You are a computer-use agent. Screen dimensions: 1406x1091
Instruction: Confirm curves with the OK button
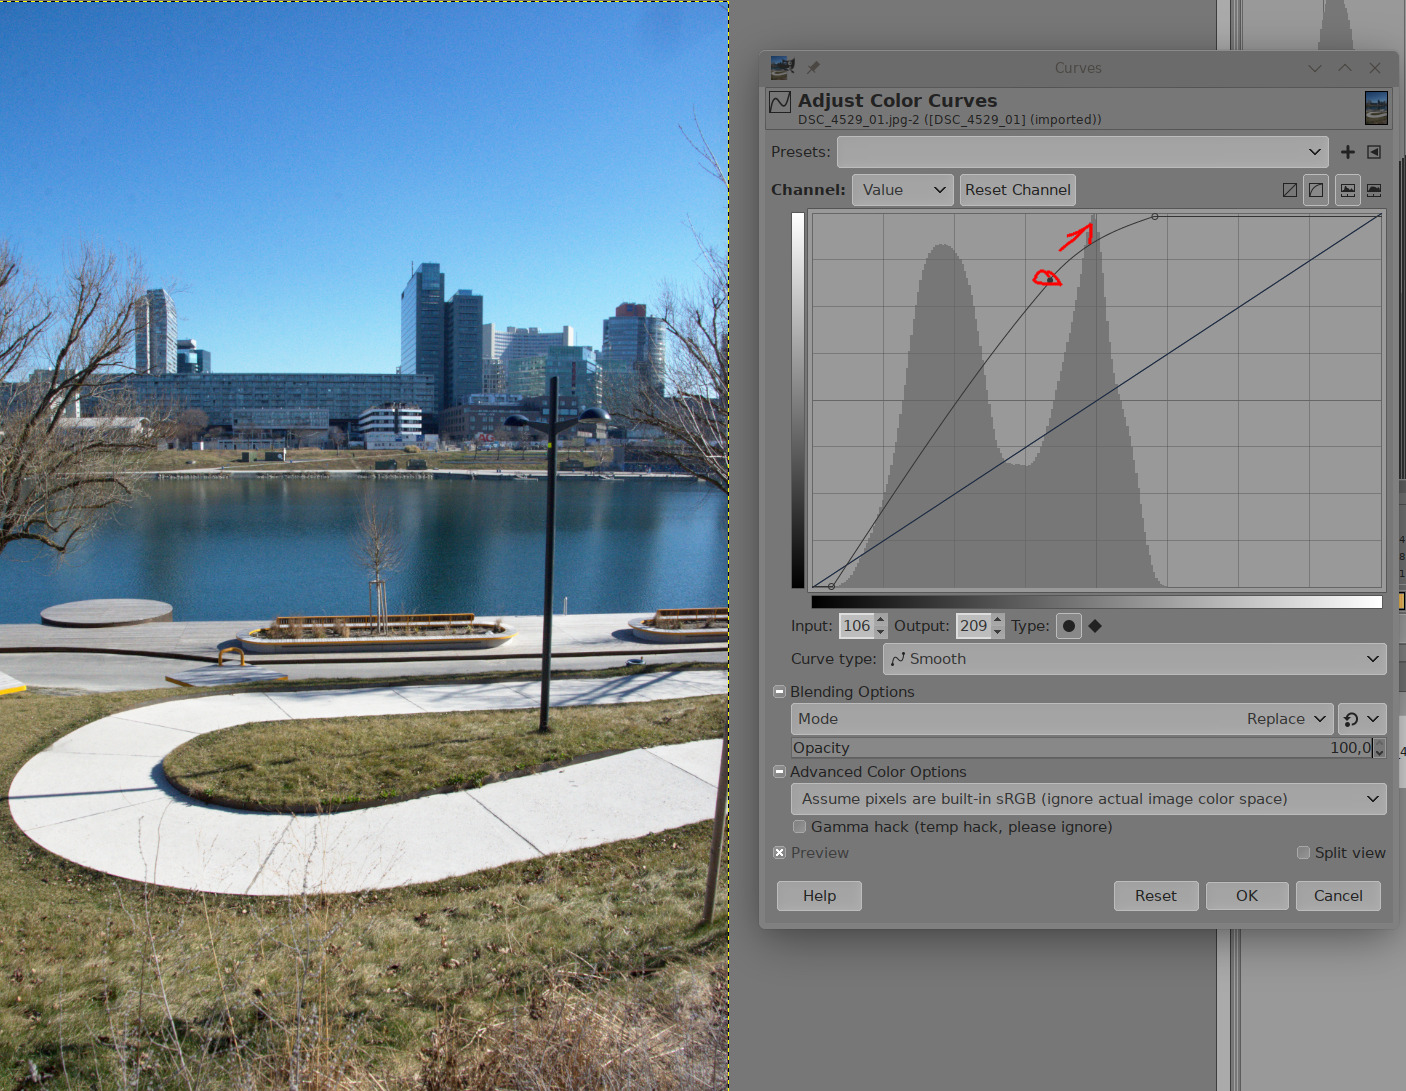coord(1247,896)
